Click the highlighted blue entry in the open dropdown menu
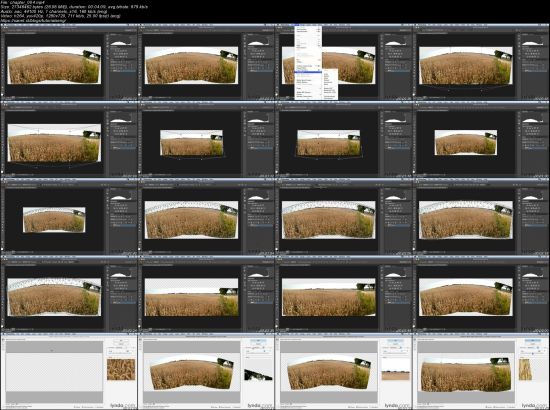Image resolution: width=550 pixels, height=410 pixels. (x=308, y=72)
